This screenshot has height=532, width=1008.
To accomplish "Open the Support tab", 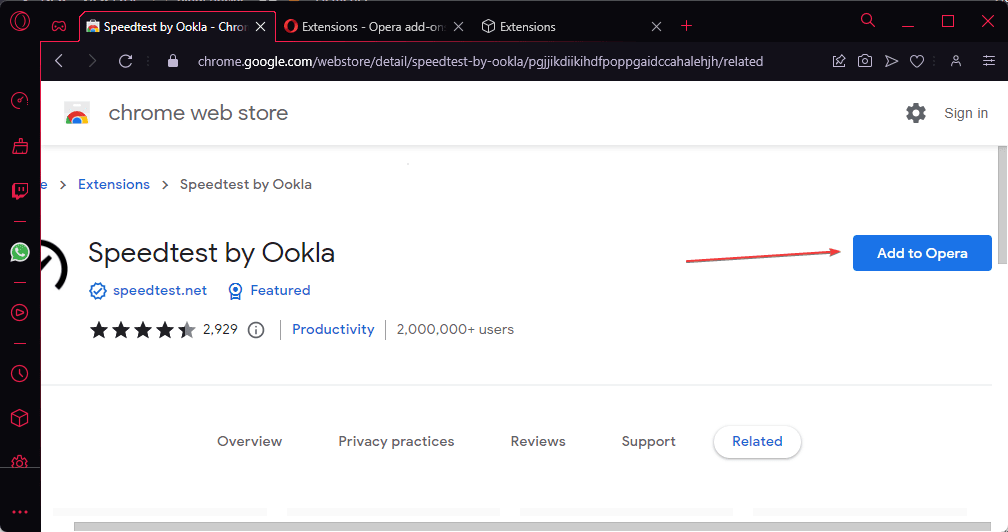I will coord(649,441).
